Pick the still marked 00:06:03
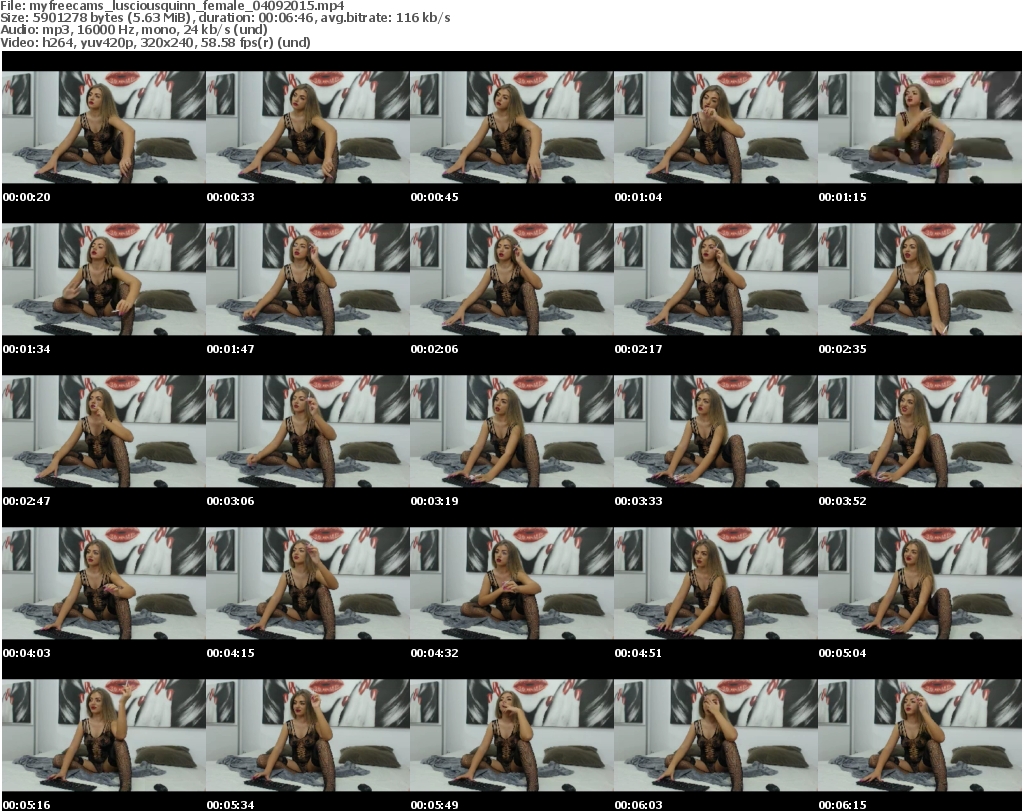Viewport: 1024px width, 811px height. [716, 736]
